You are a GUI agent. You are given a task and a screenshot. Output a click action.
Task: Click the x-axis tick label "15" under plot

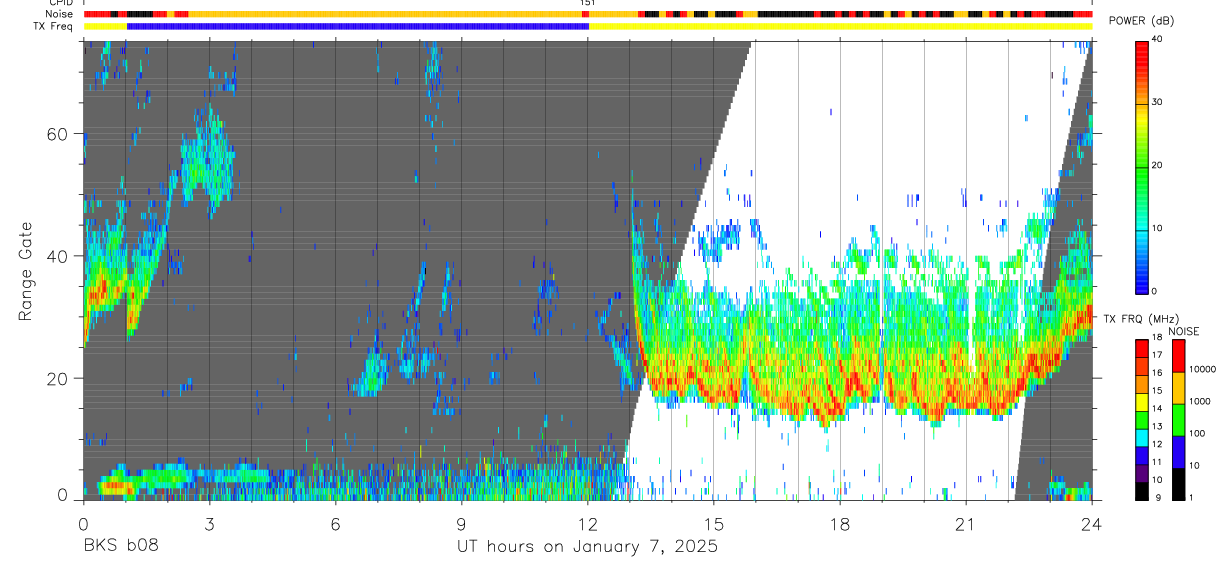714,524
